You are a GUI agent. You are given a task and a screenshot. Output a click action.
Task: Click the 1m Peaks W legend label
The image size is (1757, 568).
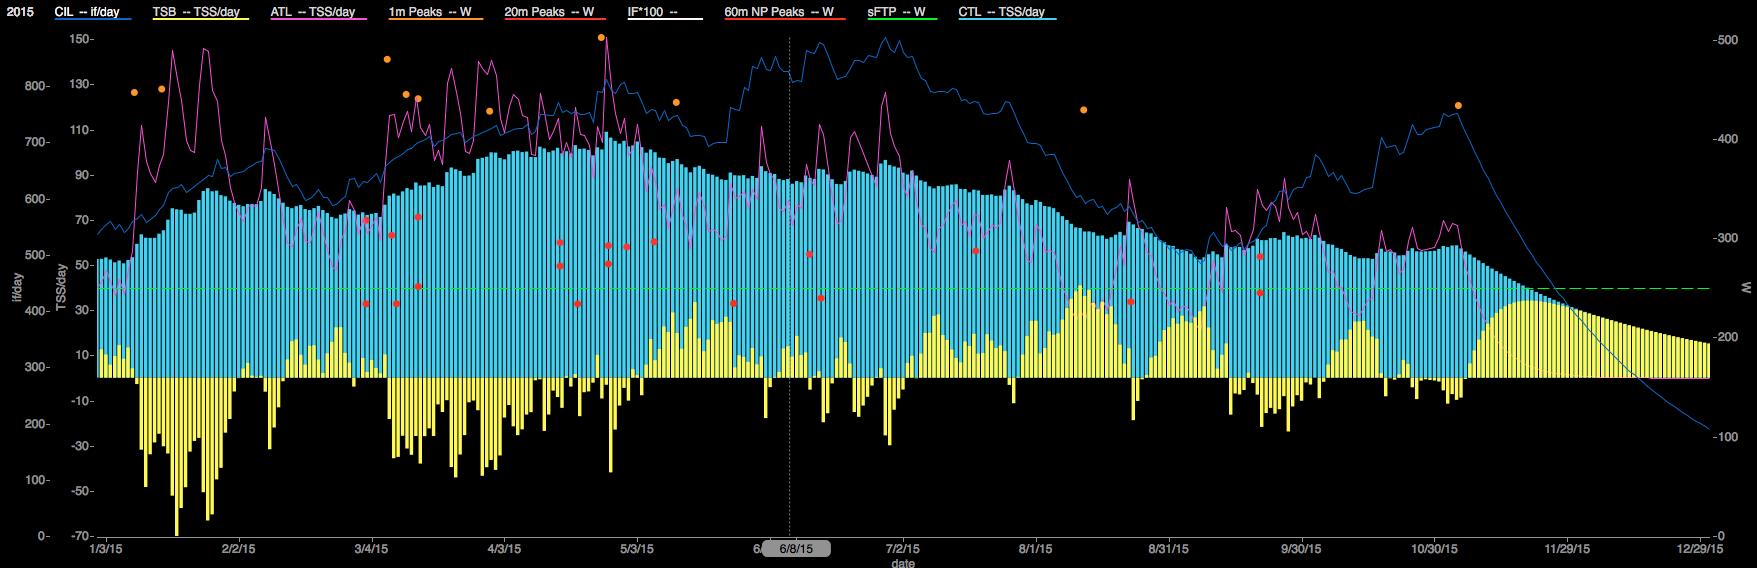click(x=430, y=12)
